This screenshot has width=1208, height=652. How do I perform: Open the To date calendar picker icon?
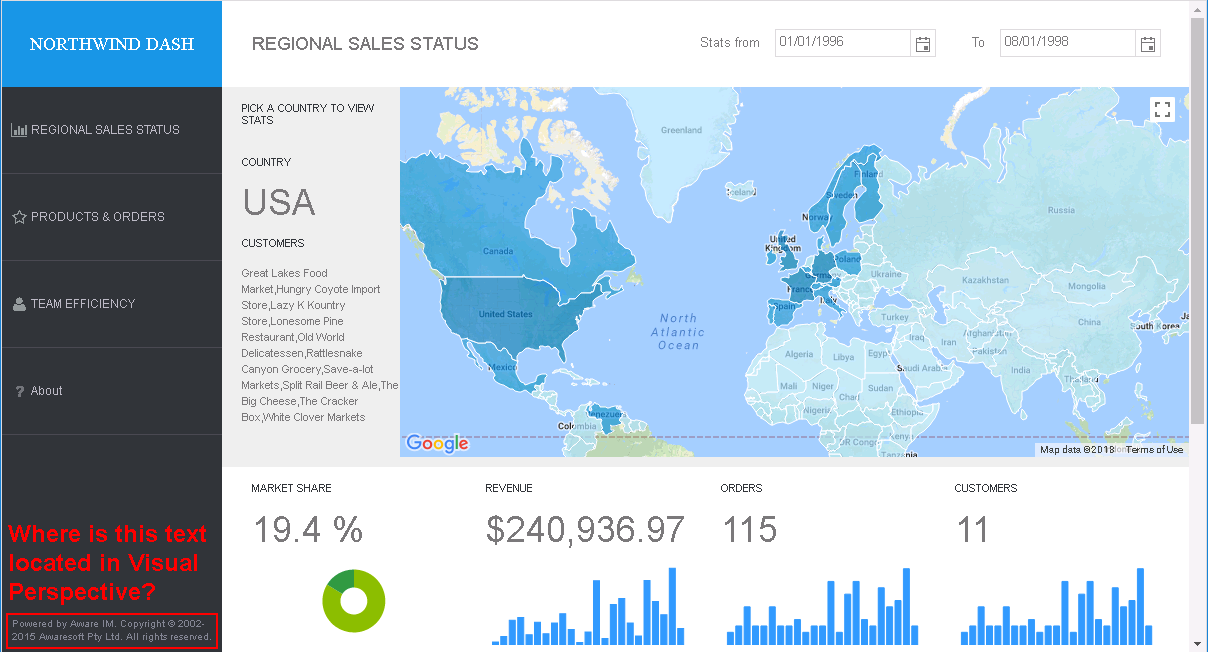(1148, 44)
